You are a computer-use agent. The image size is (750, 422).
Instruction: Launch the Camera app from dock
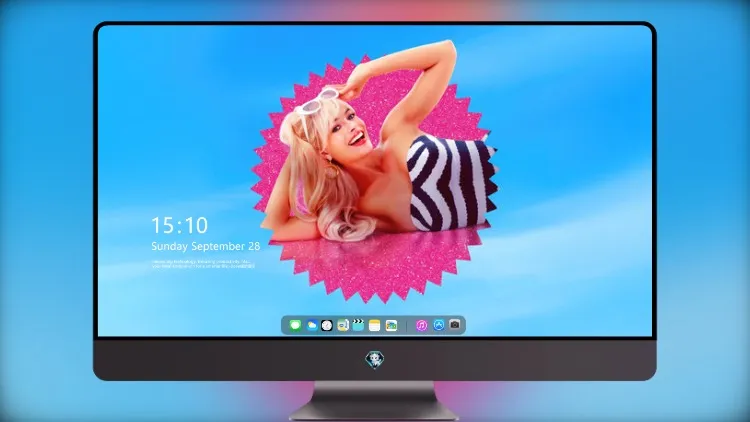(455, 325)
